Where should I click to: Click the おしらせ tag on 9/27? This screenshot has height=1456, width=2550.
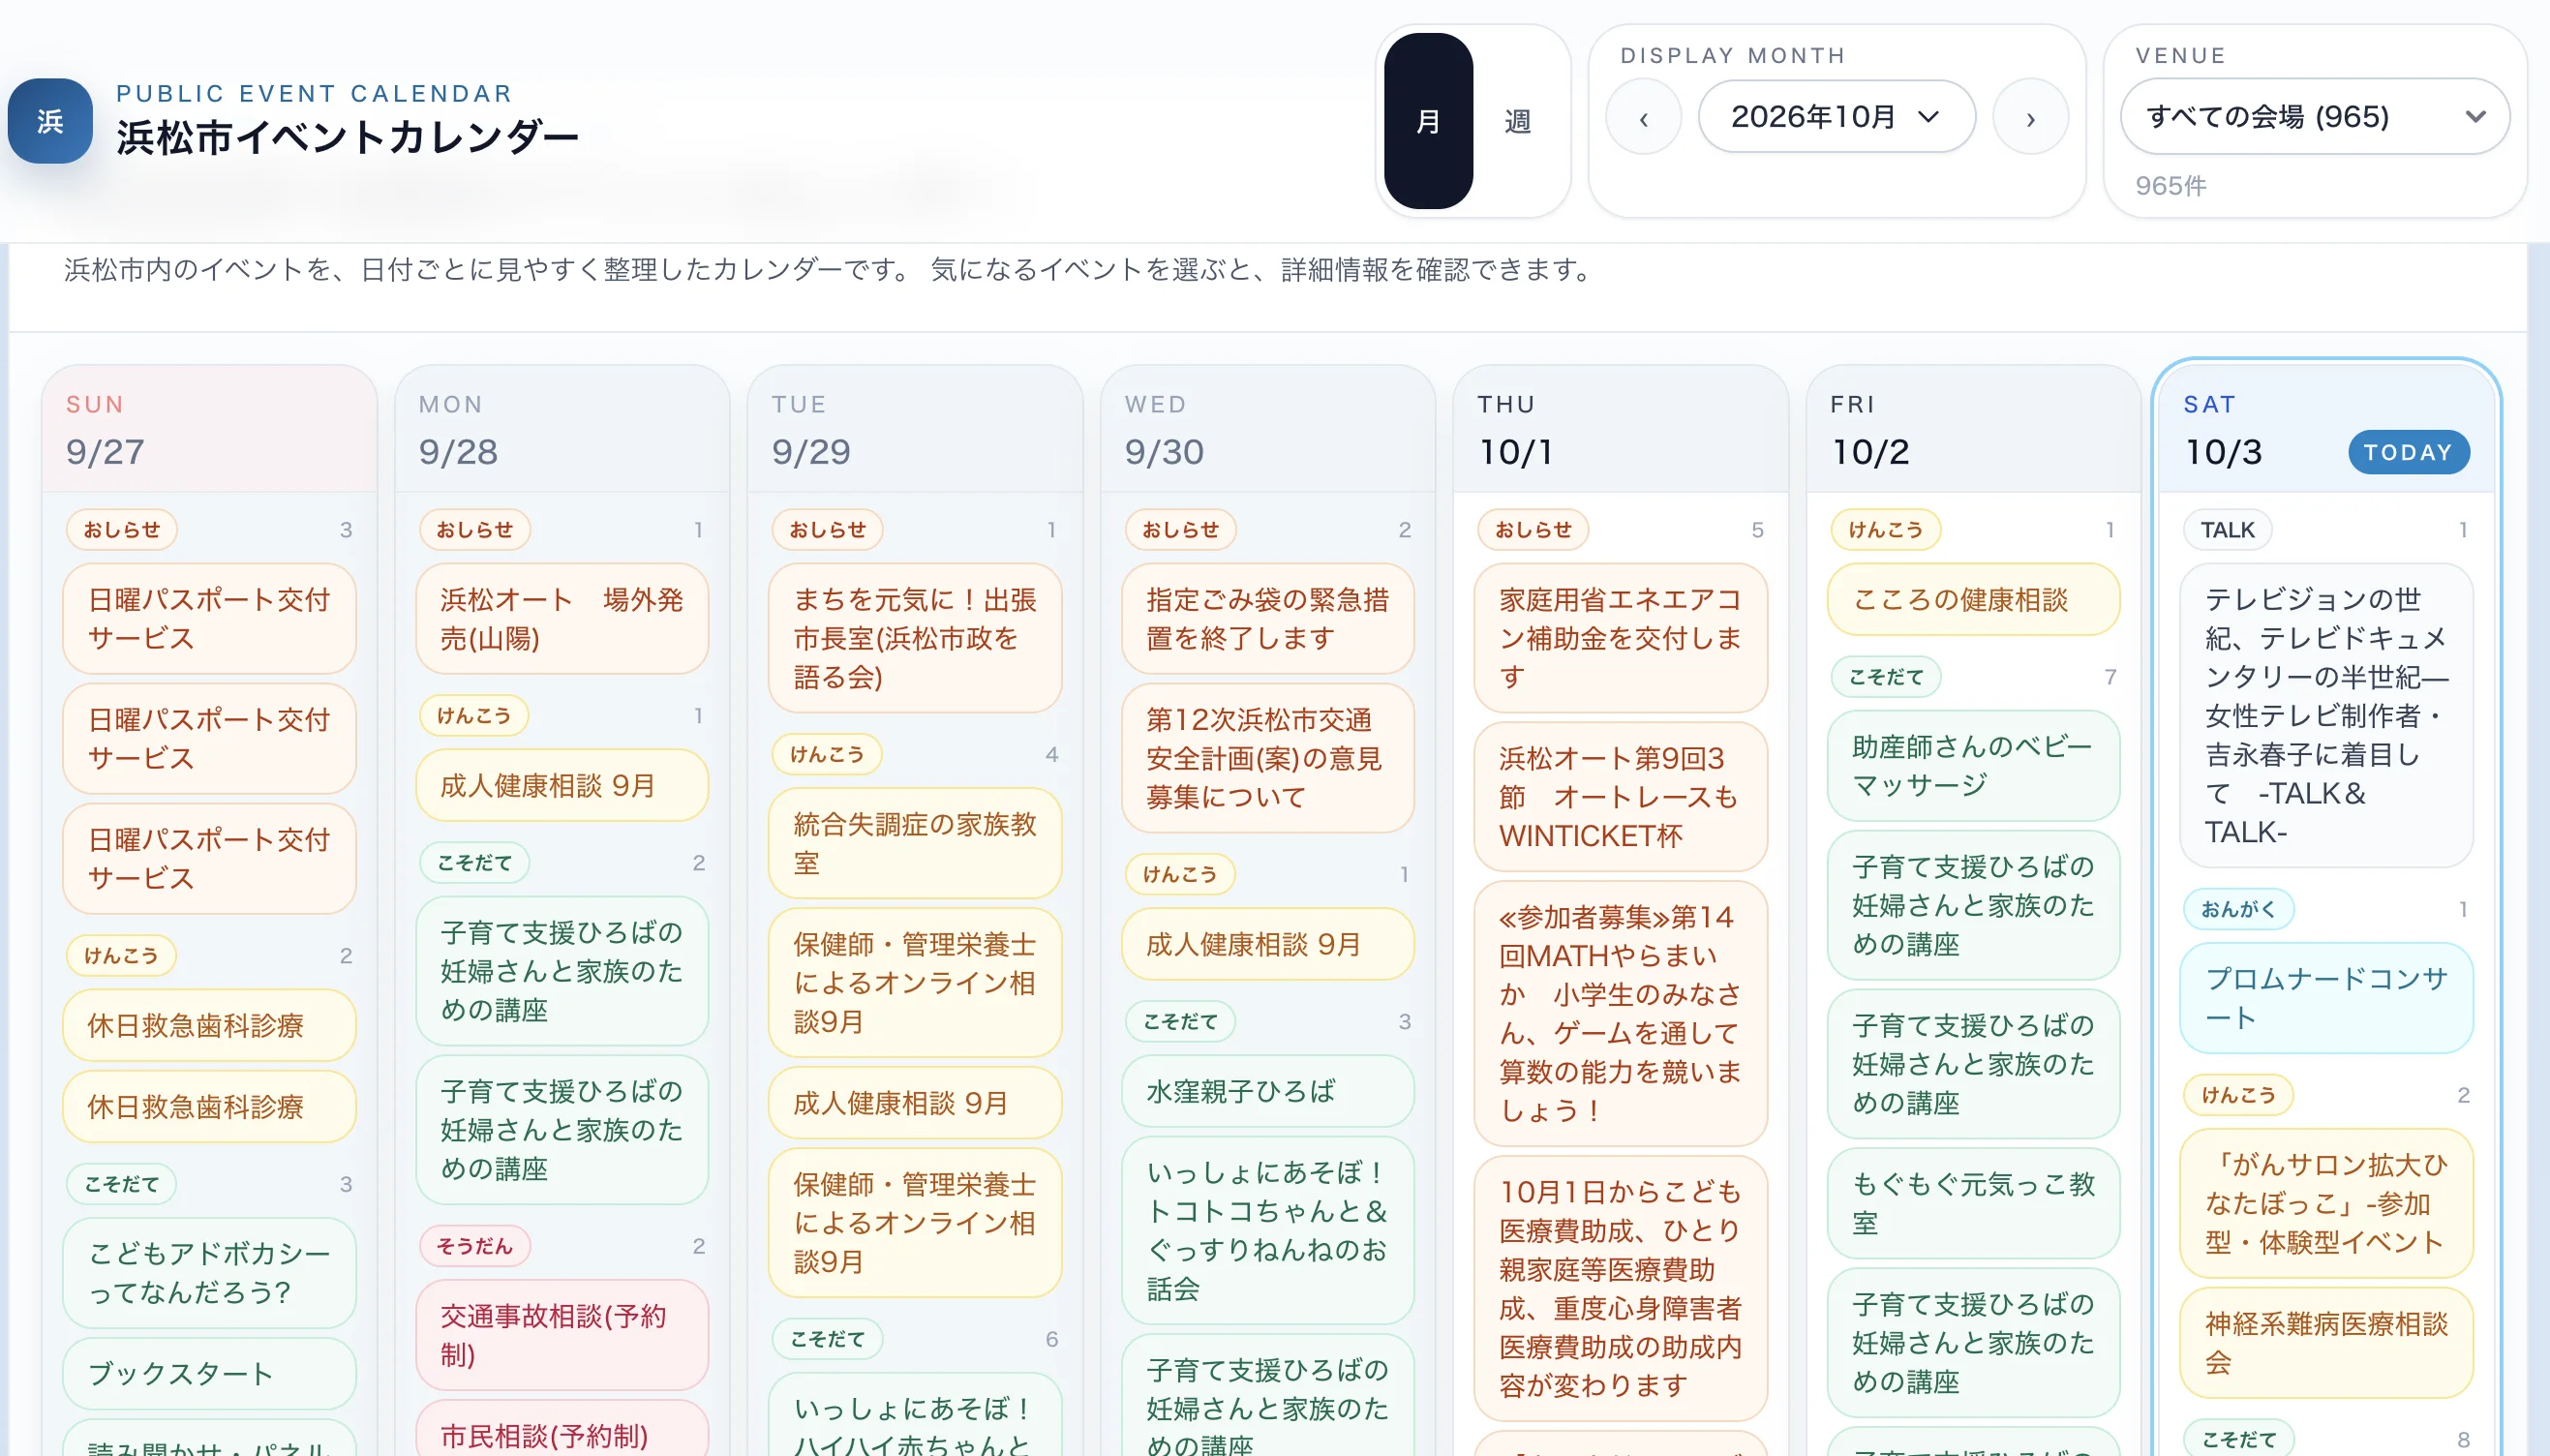click(121, 529)
